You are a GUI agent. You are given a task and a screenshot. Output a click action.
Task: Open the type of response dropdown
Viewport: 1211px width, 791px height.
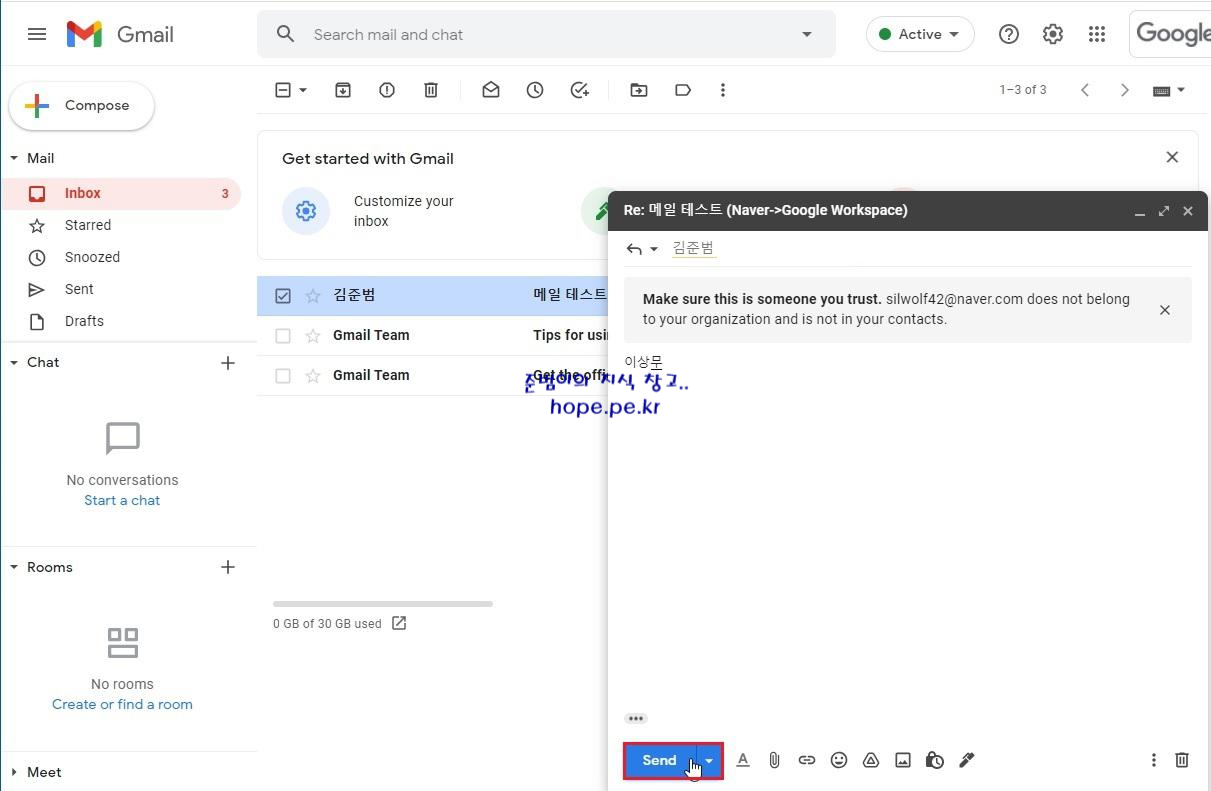(x=642, y=248)
